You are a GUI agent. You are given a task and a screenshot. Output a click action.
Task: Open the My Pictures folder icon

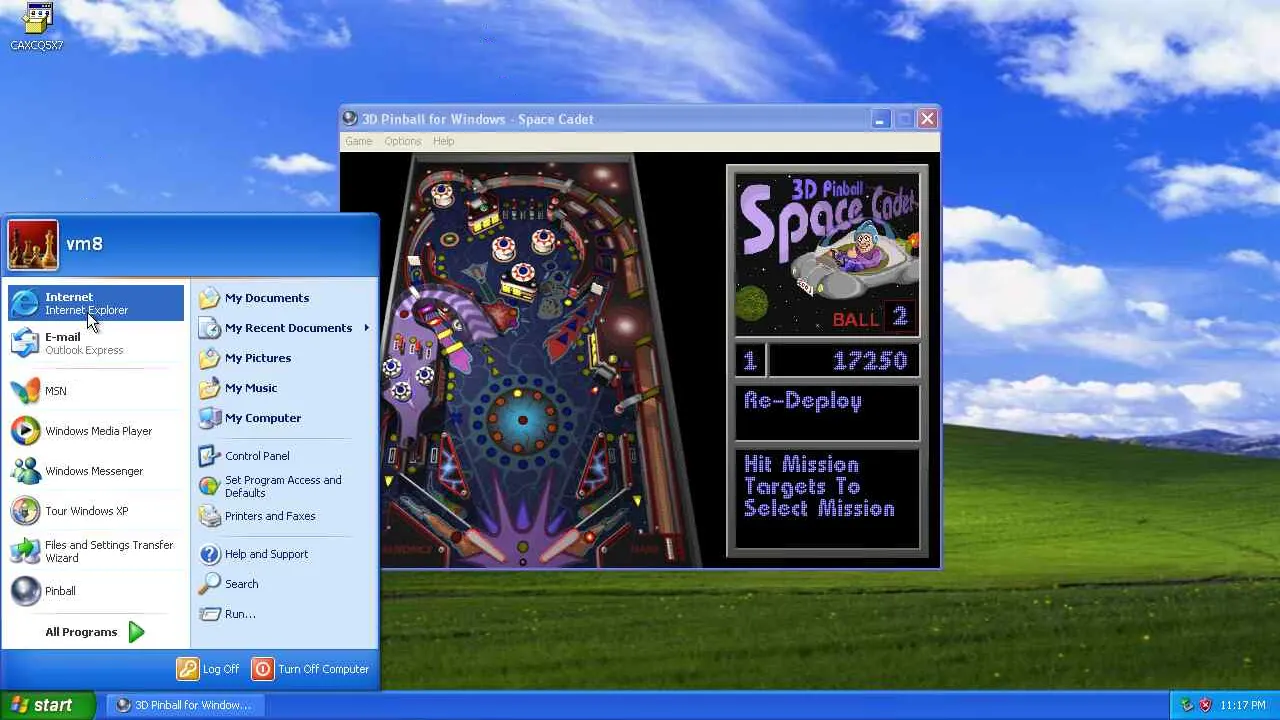pyautogui.click(x=209, y=358)
